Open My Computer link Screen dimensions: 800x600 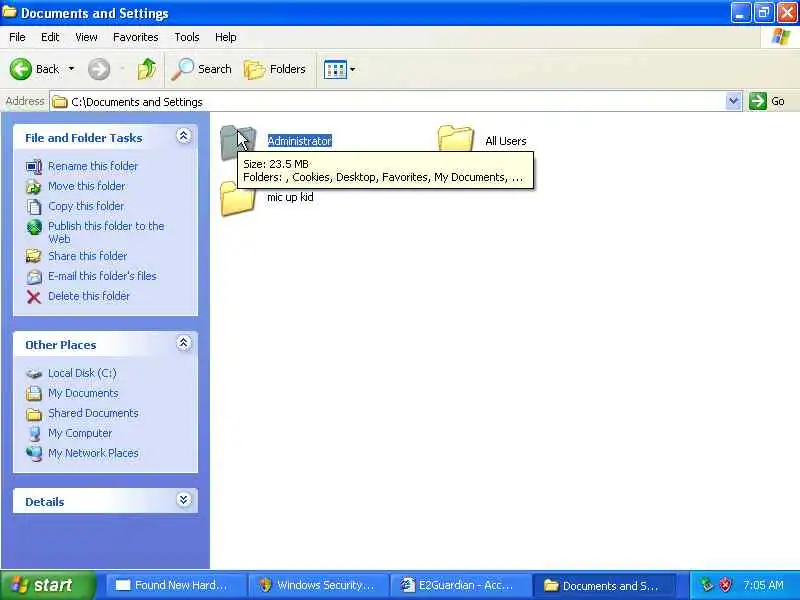(80, 433)
